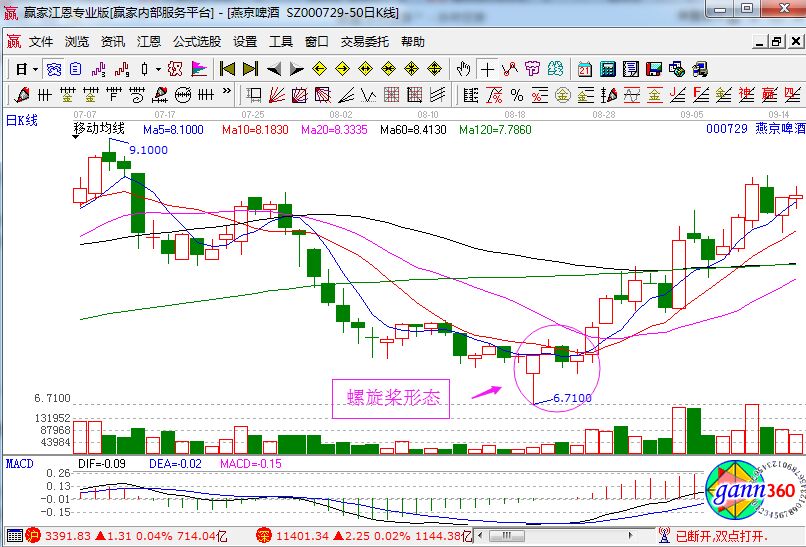Click the hand pan tool icon

point(463,69)
